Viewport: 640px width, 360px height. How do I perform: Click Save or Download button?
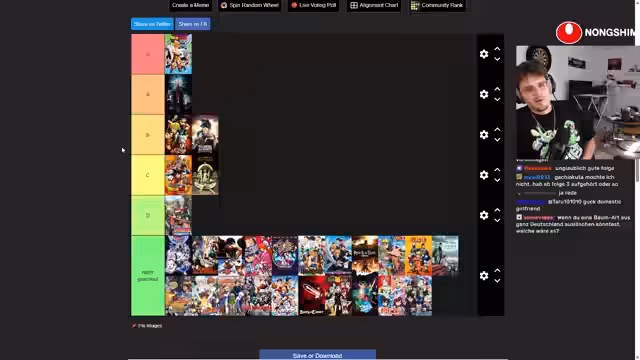click(x=318, y=355)
